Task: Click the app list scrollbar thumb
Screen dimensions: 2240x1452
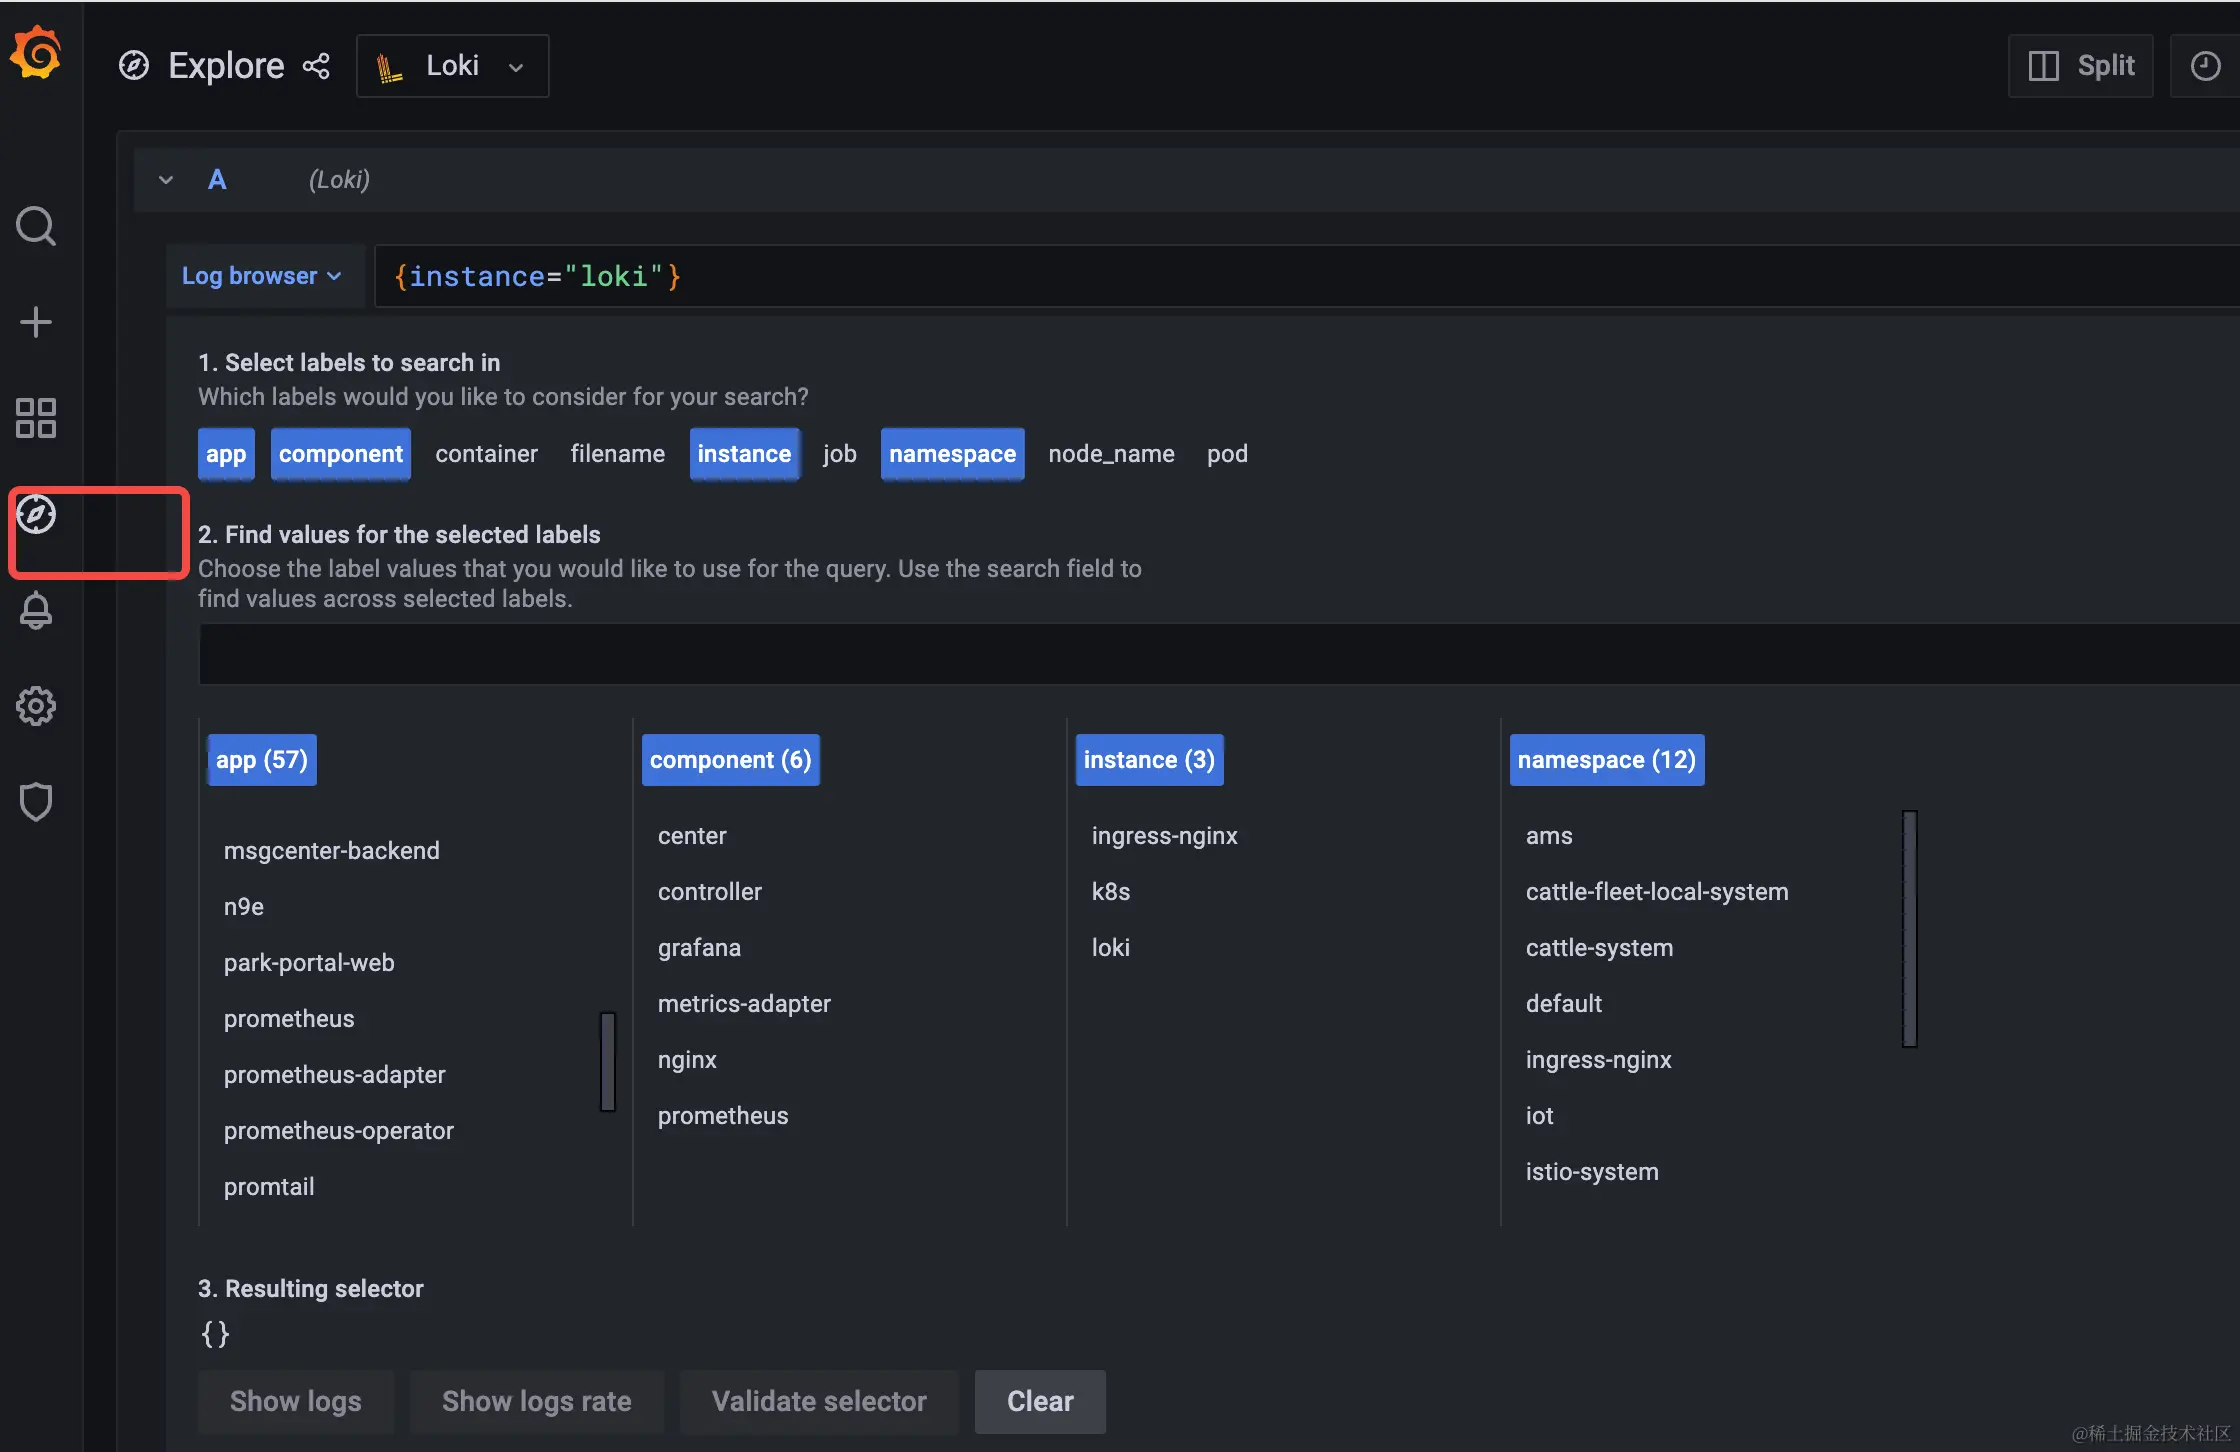Action: (608, 1062)
